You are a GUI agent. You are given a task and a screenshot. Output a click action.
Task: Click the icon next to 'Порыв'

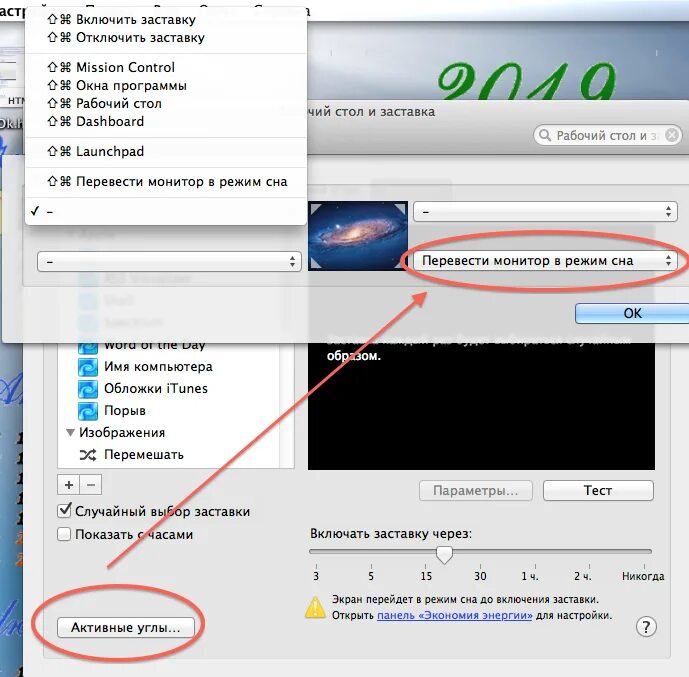click(x=88, y=411)
